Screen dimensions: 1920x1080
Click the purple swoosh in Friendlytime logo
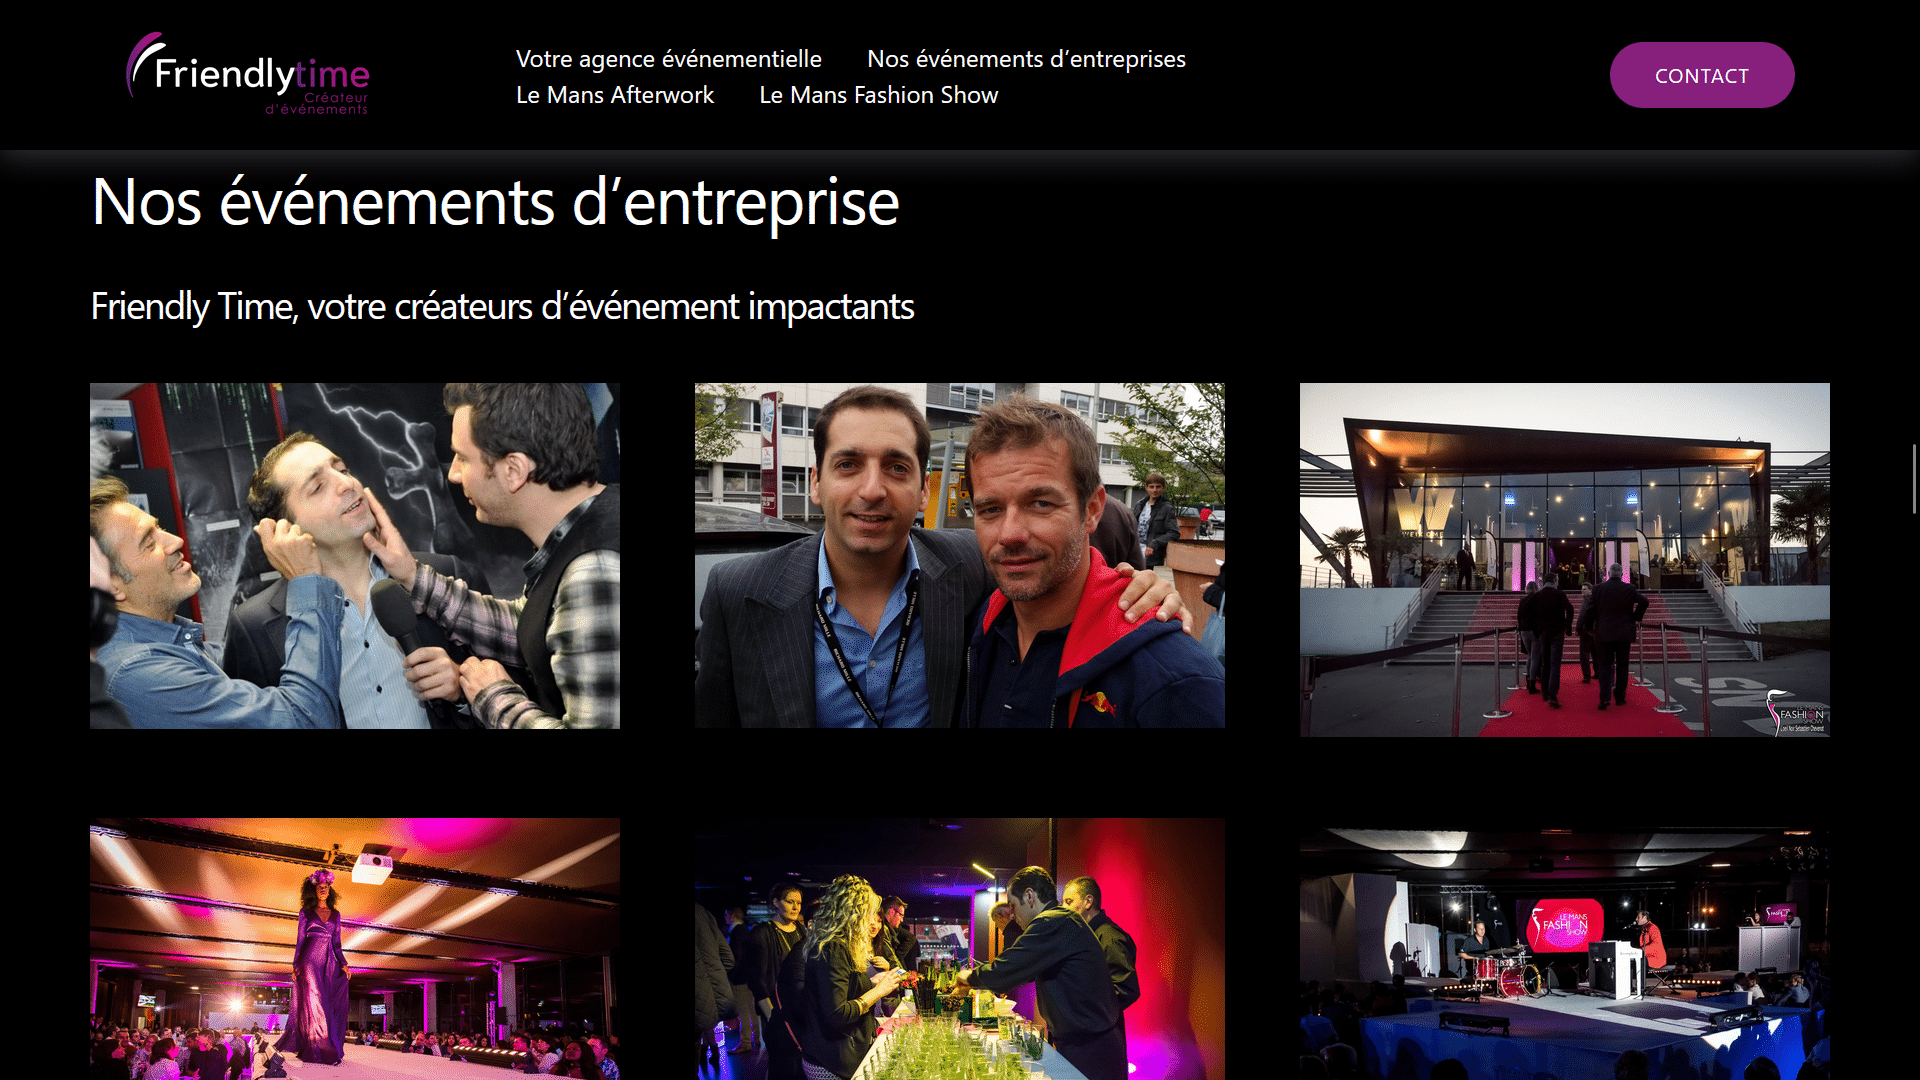pyautogui.click(x=141, y=62)
